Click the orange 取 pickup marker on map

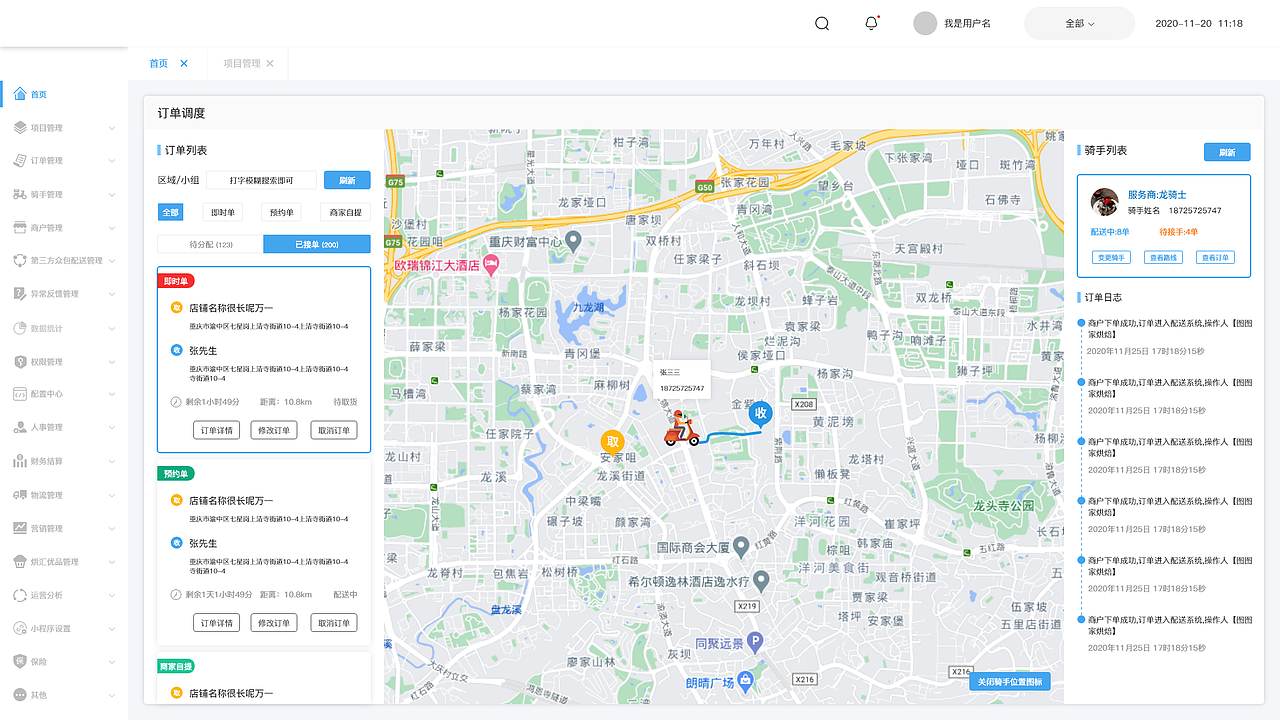[x=613, y=443]
